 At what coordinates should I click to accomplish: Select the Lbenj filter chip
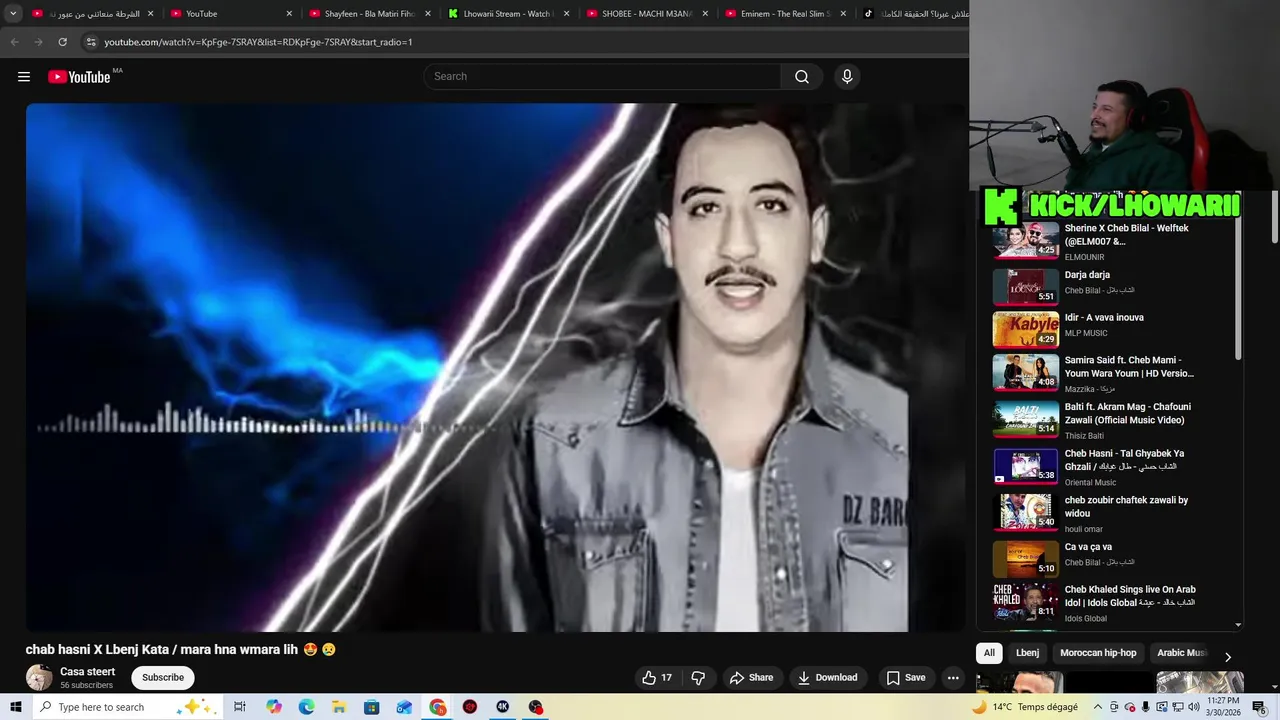pyautogui.click(x=1027, y=653)
